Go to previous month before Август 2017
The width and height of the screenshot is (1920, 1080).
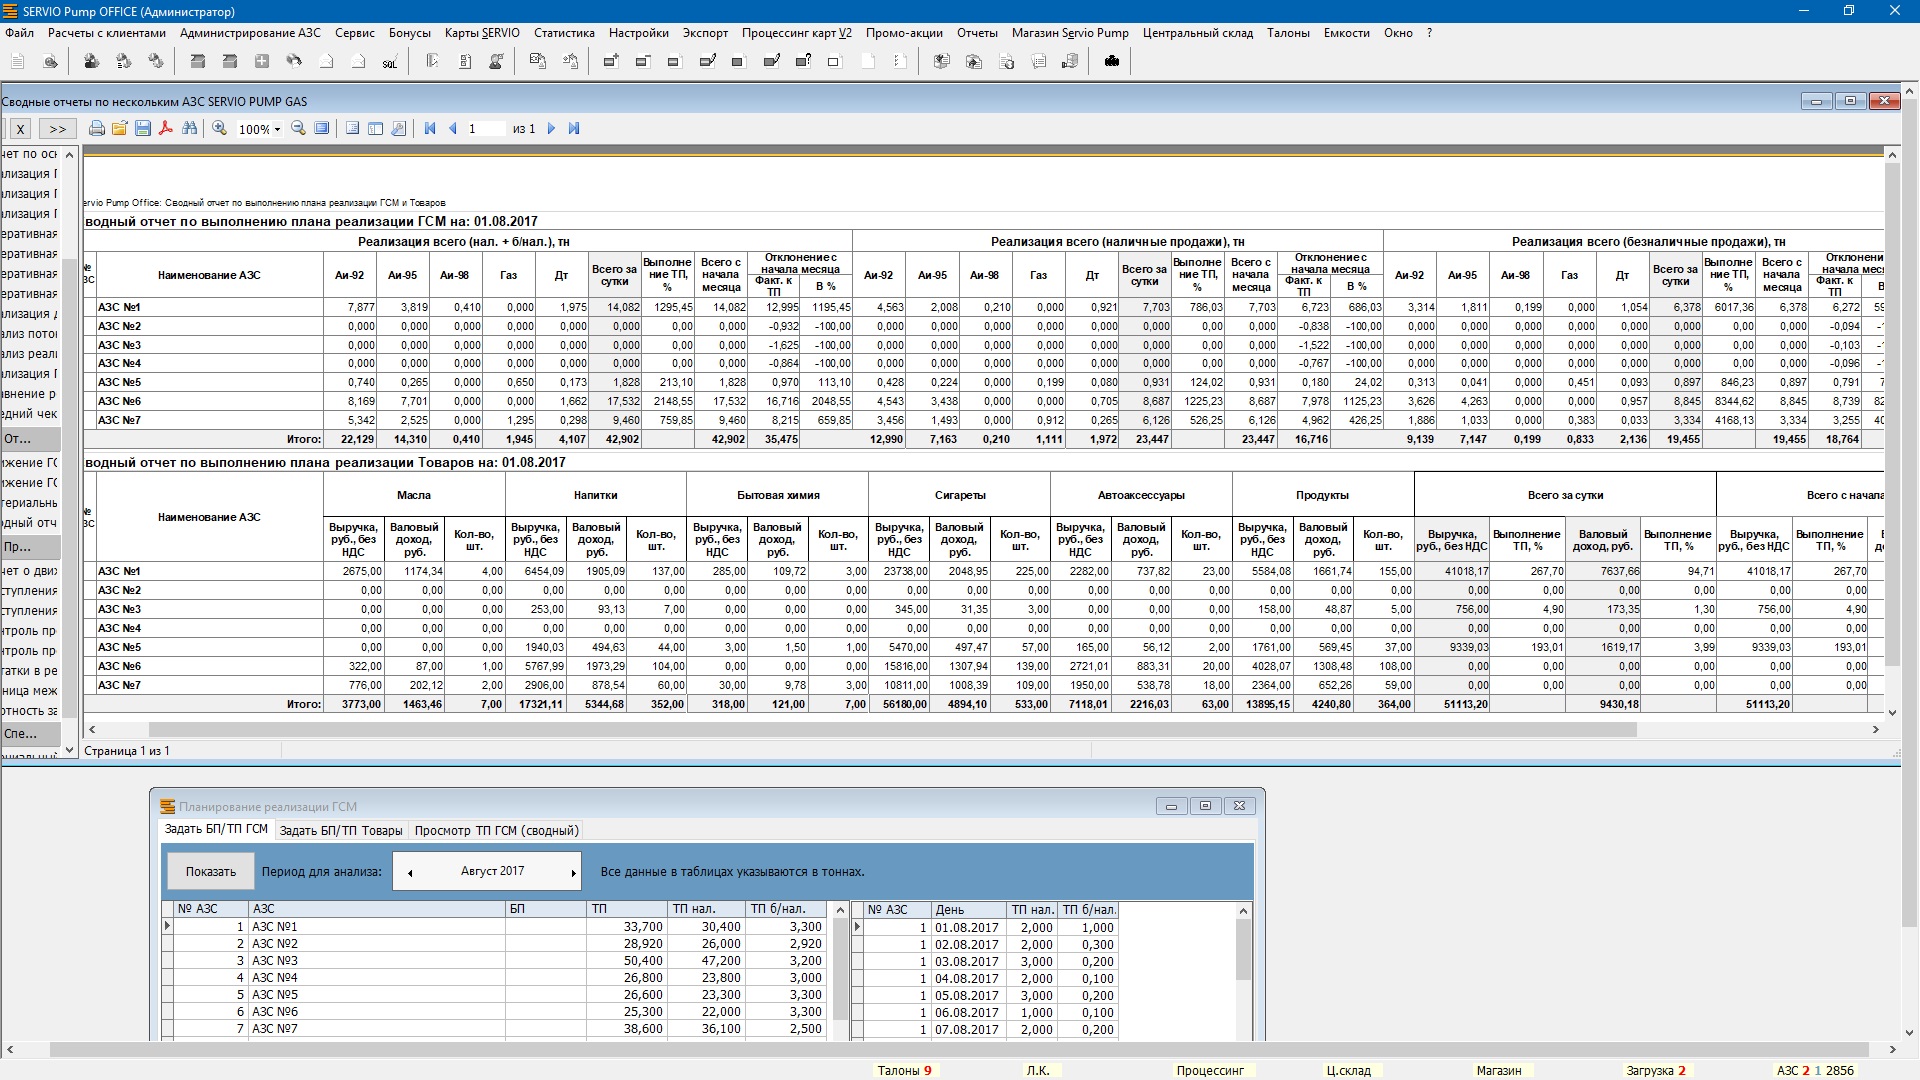pyautogui.click(x=410, y=873)
